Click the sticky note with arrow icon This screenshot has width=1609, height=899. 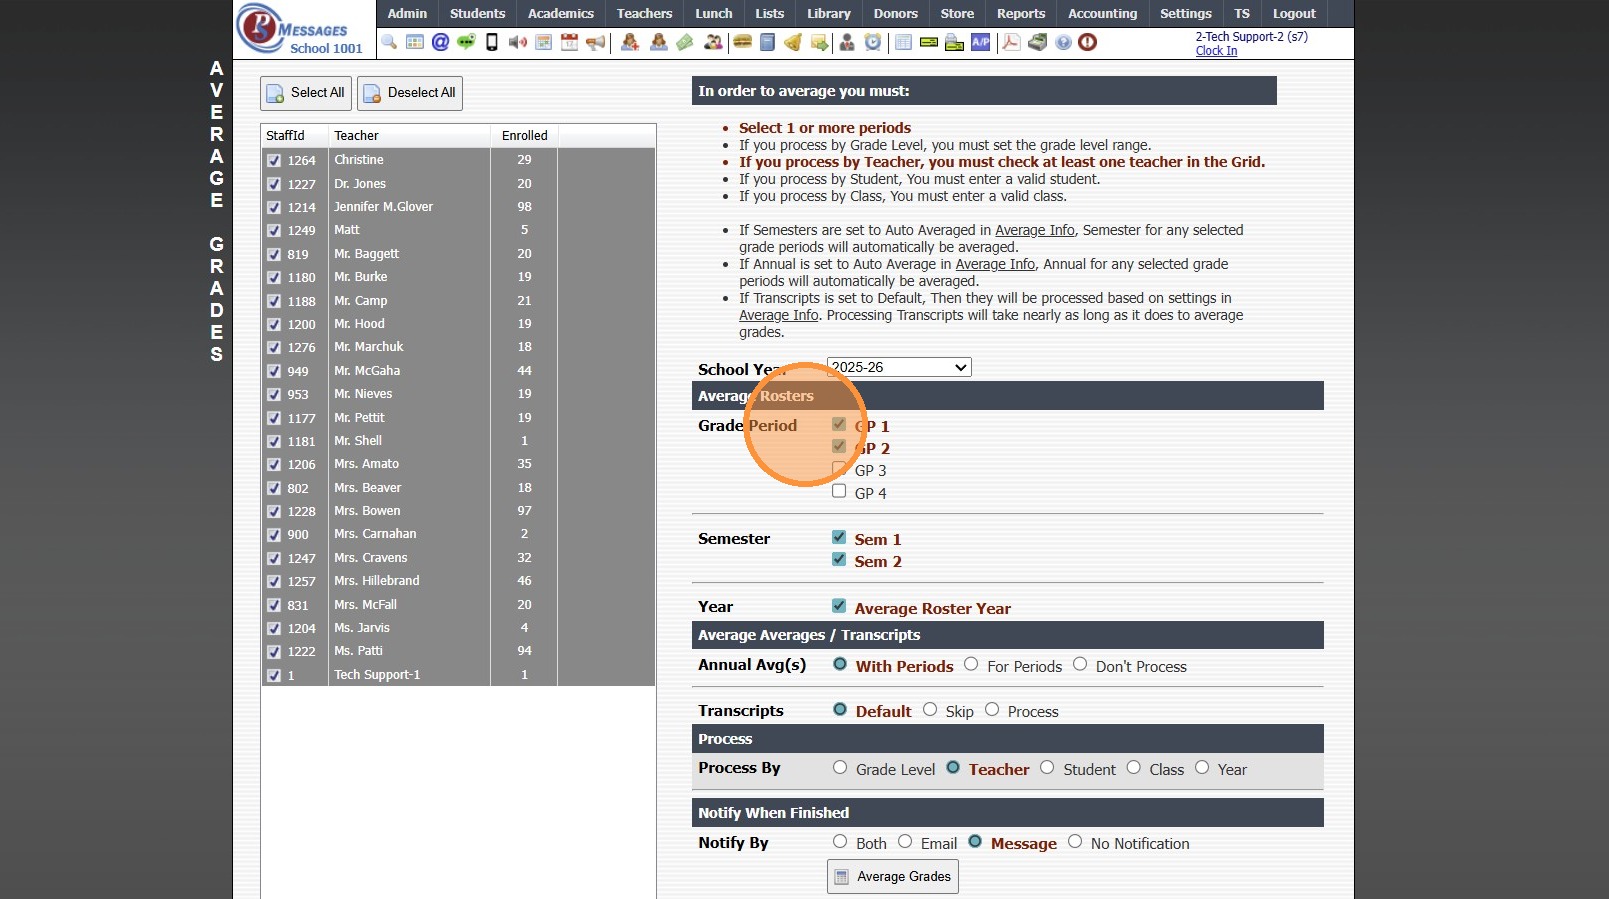(x=819, y=42)
